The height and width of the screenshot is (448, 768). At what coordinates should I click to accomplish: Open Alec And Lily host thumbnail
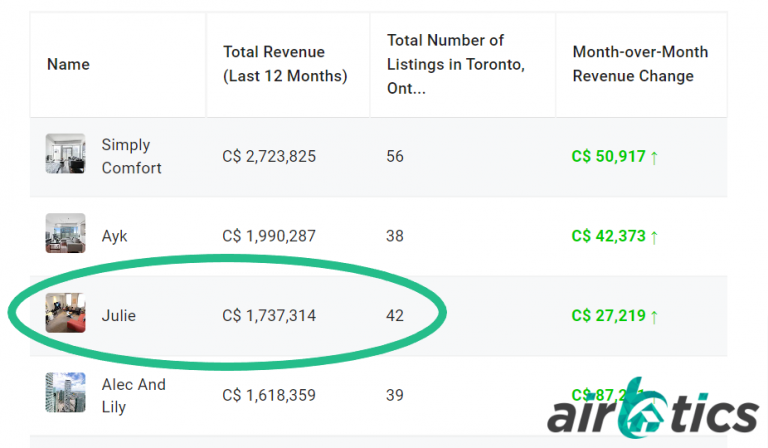point(66,392)
